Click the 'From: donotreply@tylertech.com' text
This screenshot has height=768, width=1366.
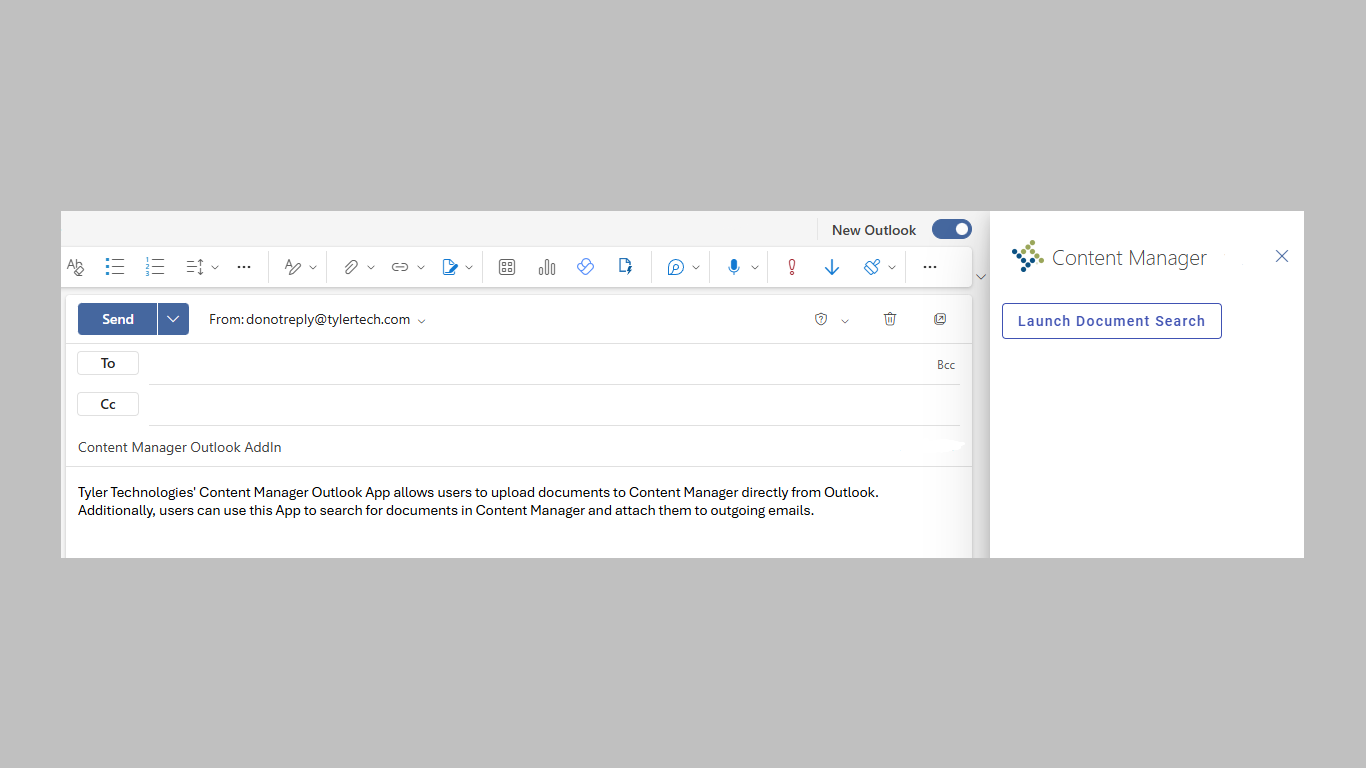tap(310, 319)
